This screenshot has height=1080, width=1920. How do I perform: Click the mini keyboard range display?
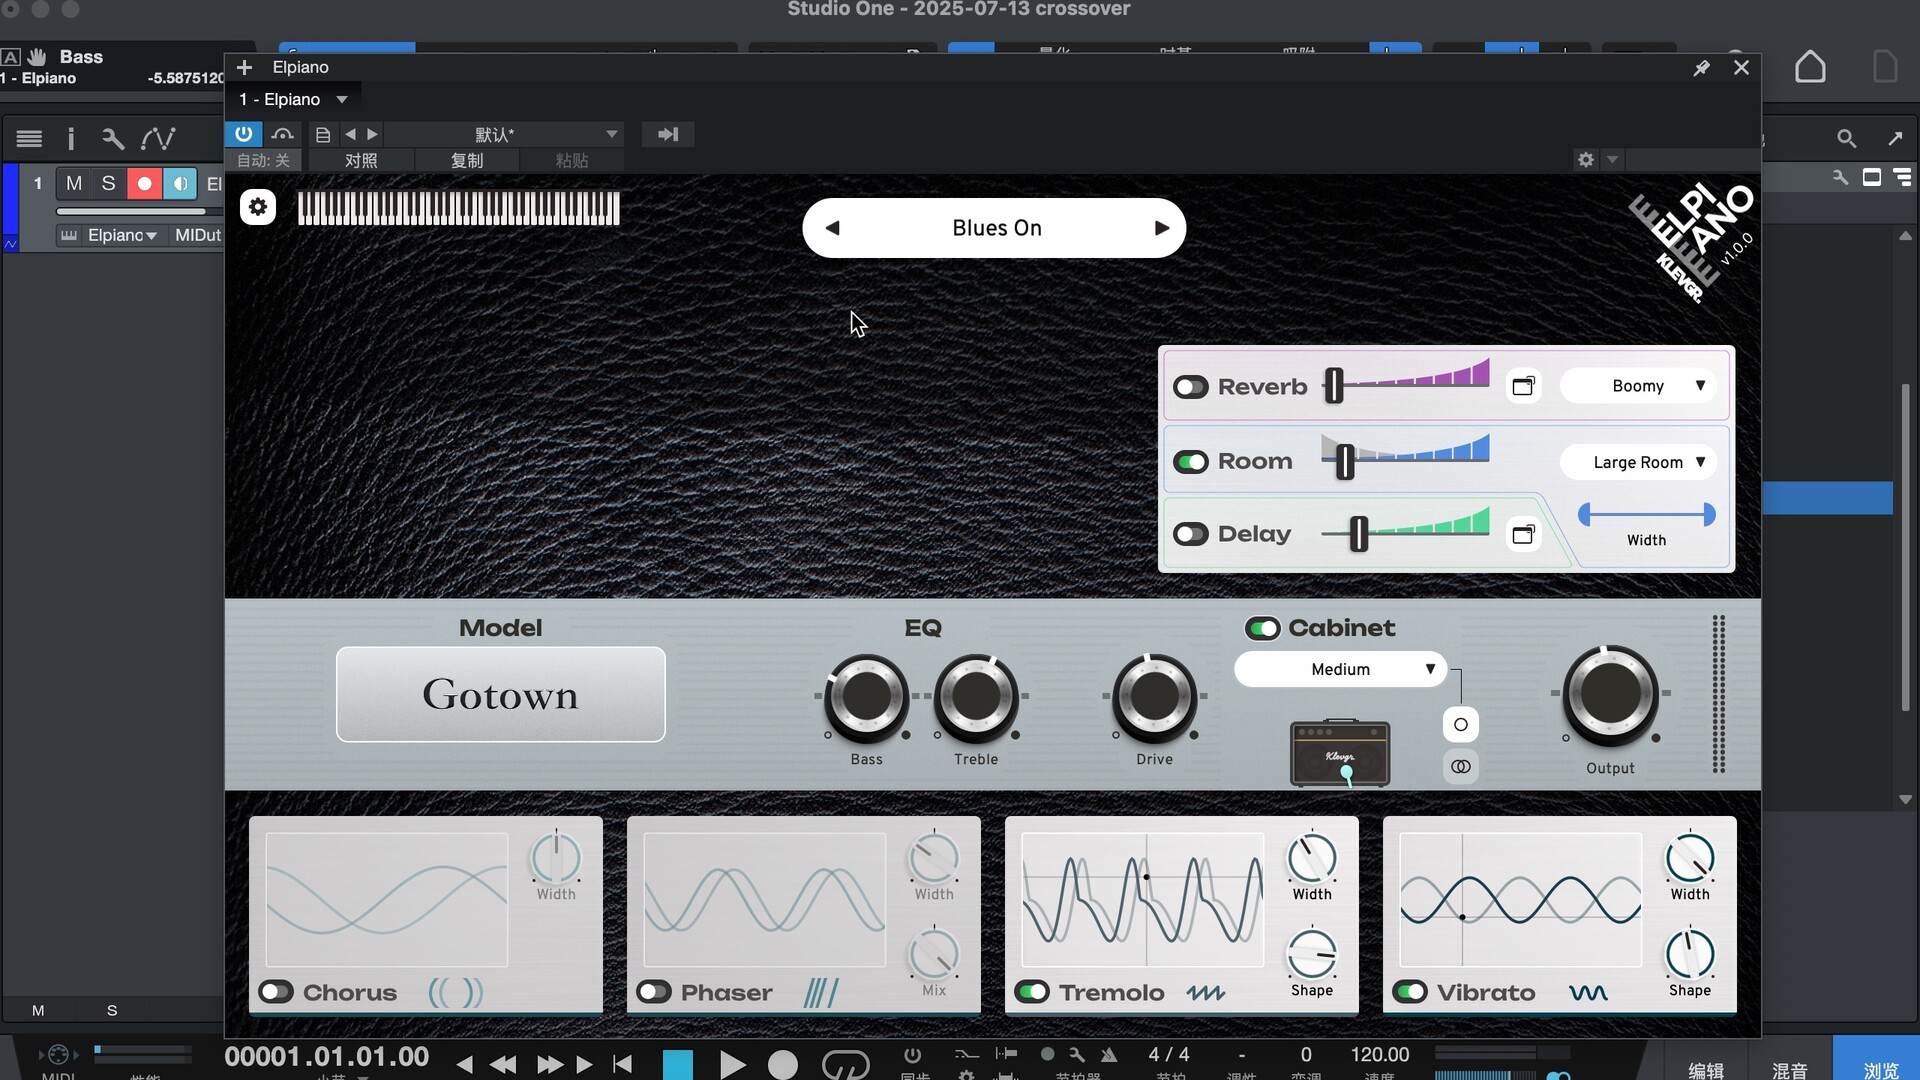click(x=459, y=208)
